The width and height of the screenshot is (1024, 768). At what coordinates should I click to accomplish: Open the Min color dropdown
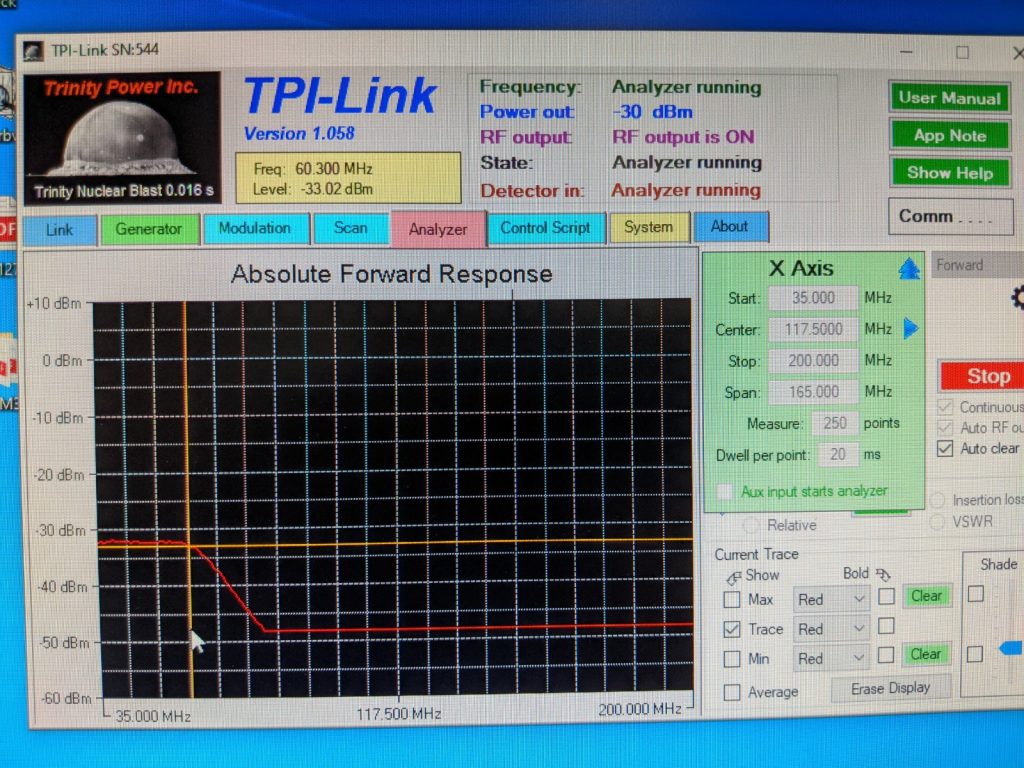[831, 659]
